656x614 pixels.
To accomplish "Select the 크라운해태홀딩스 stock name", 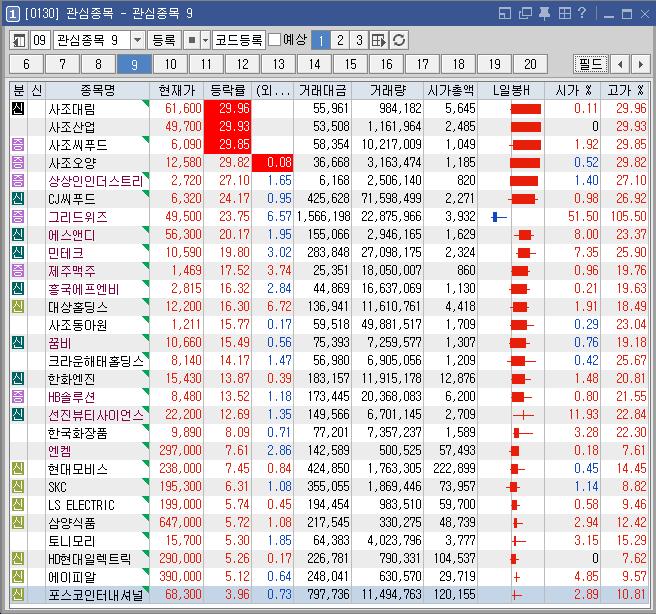I will pyautogui.click(x=95, y=361).
